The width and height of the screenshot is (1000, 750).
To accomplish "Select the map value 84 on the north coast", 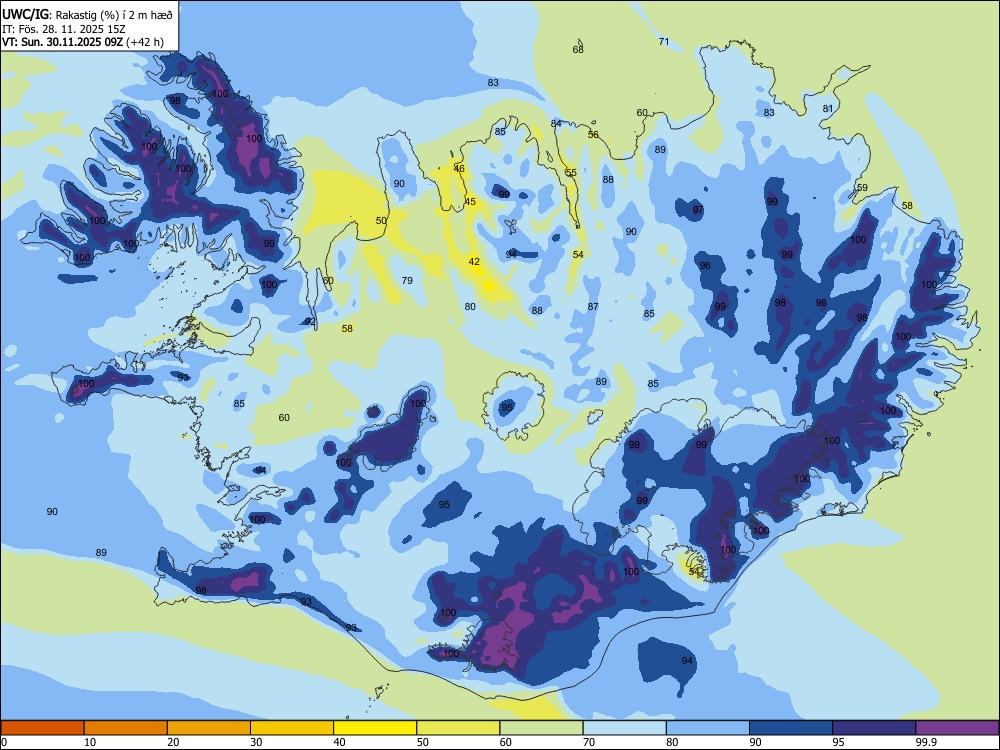I will [x=556, y=124].
